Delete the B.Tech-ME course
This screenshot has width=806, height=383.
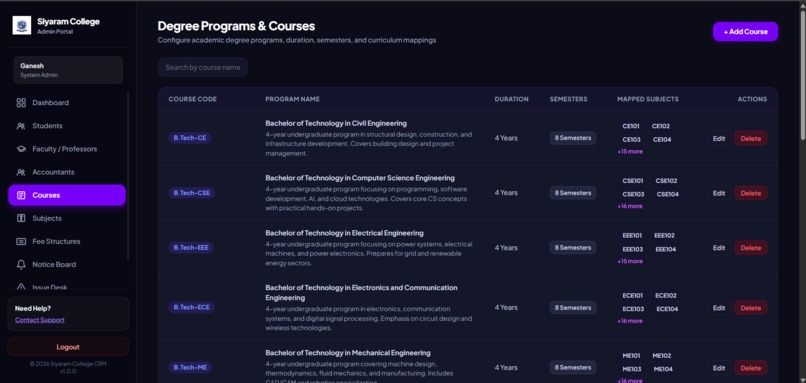pyautogui.click(x=750, y=368)
